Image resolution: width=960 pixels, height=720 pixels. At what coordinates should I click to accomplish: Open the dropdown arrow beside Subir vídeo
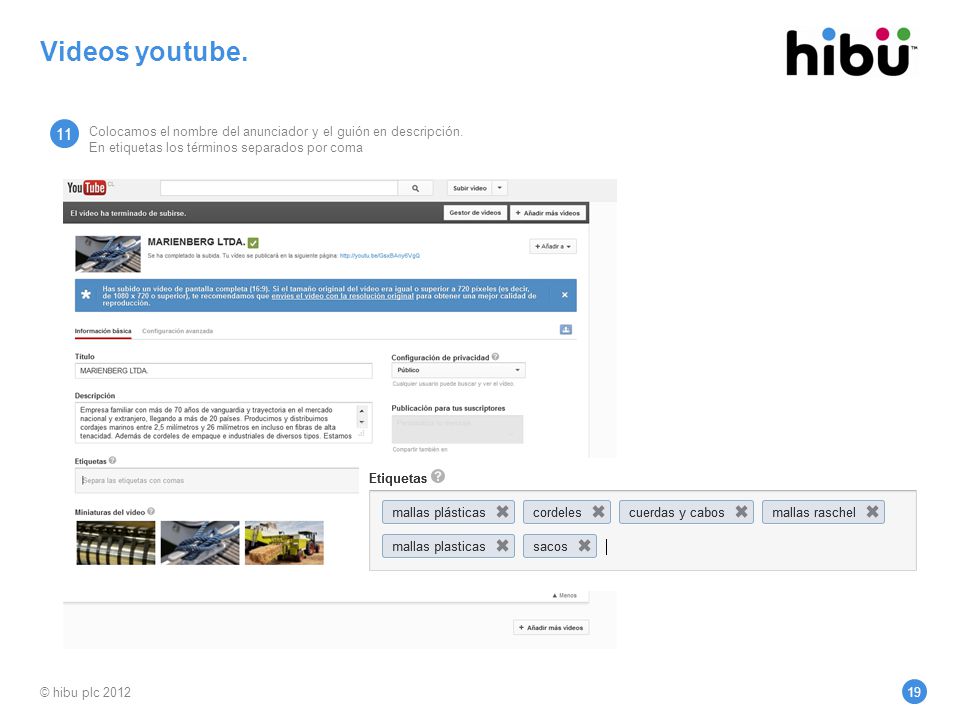(500, 188)
